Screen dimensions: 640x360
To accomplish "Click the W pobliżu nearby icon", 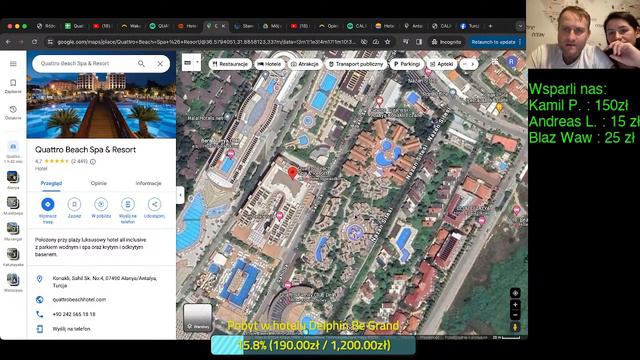I will (101, 204).
